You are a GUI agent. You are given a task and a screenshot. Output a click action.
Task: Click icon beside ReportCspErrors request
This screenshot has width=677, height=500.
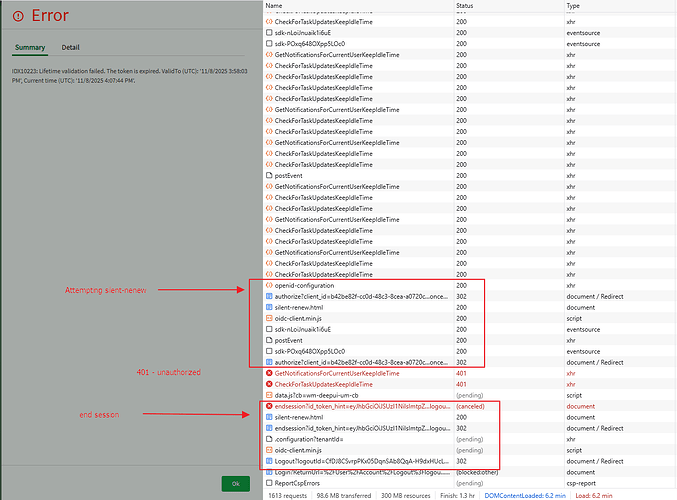click(x=269, y=483)
